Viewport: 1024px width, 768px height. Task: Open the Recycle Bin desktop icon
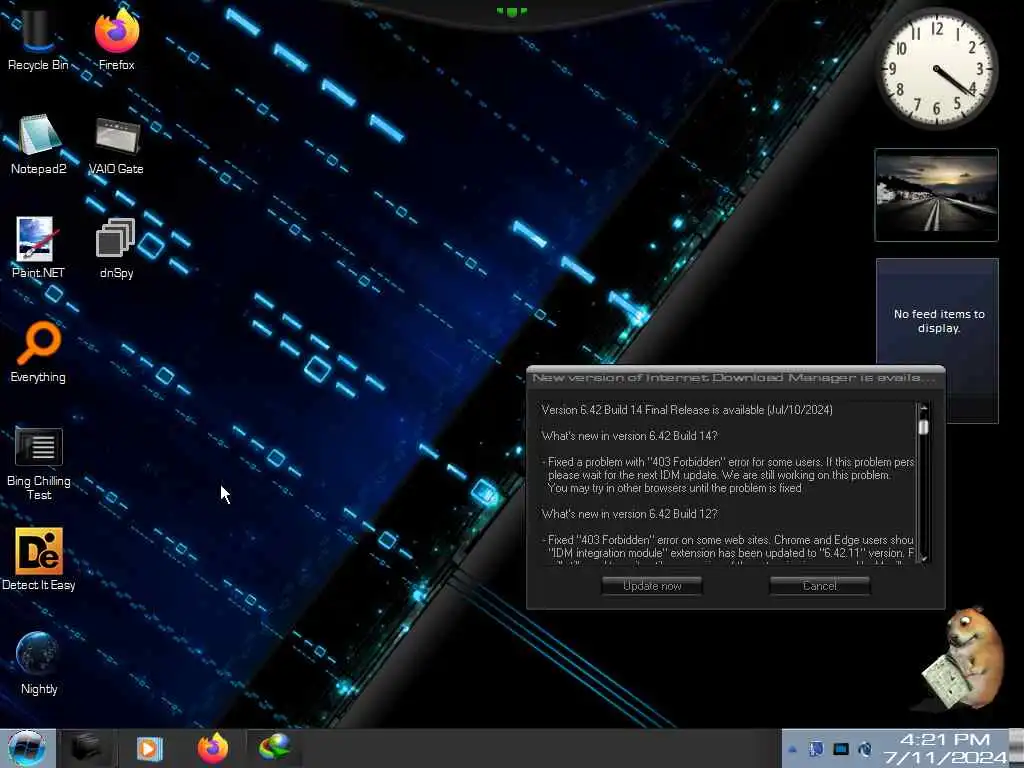(38, 38)
